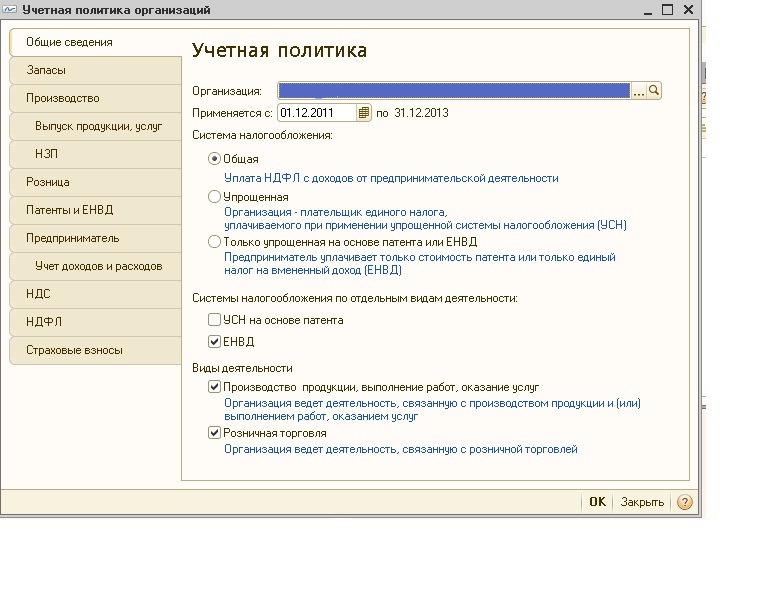Close window with the X icon
This screenshot has width=768, height=614.
pos(688,9)
